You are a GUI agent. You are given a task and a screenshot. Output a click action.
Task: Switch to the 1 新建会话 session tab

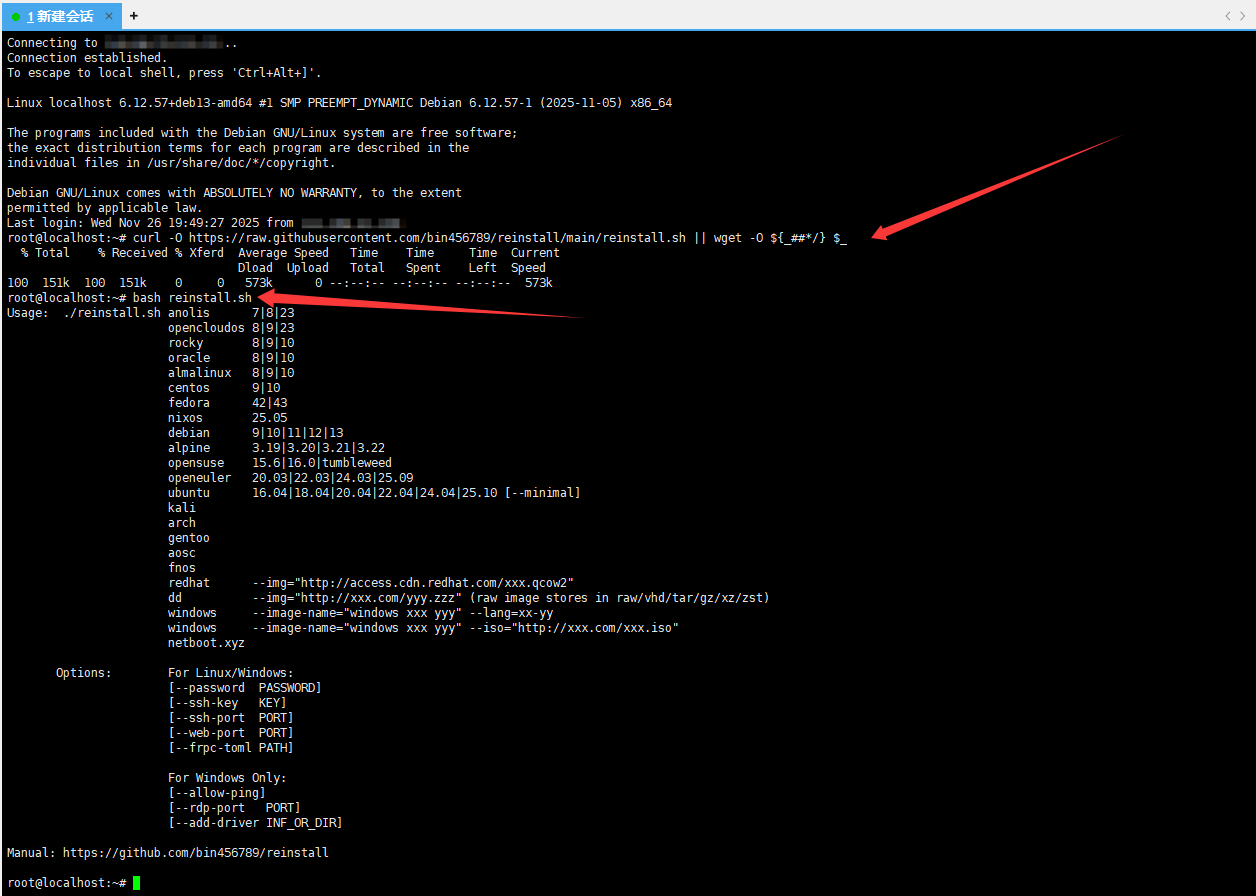click(60, 16)
